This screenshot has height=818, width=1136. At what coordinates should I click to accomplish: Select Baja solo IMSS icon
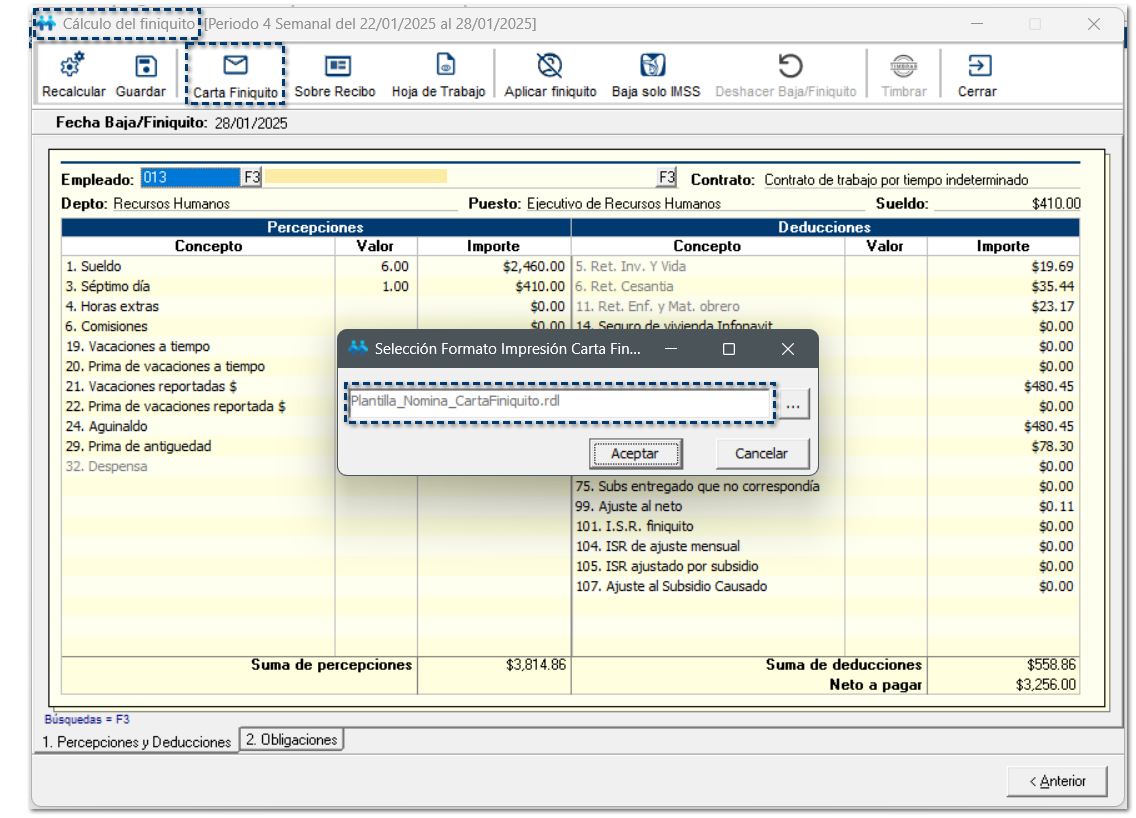click(652, 67)
